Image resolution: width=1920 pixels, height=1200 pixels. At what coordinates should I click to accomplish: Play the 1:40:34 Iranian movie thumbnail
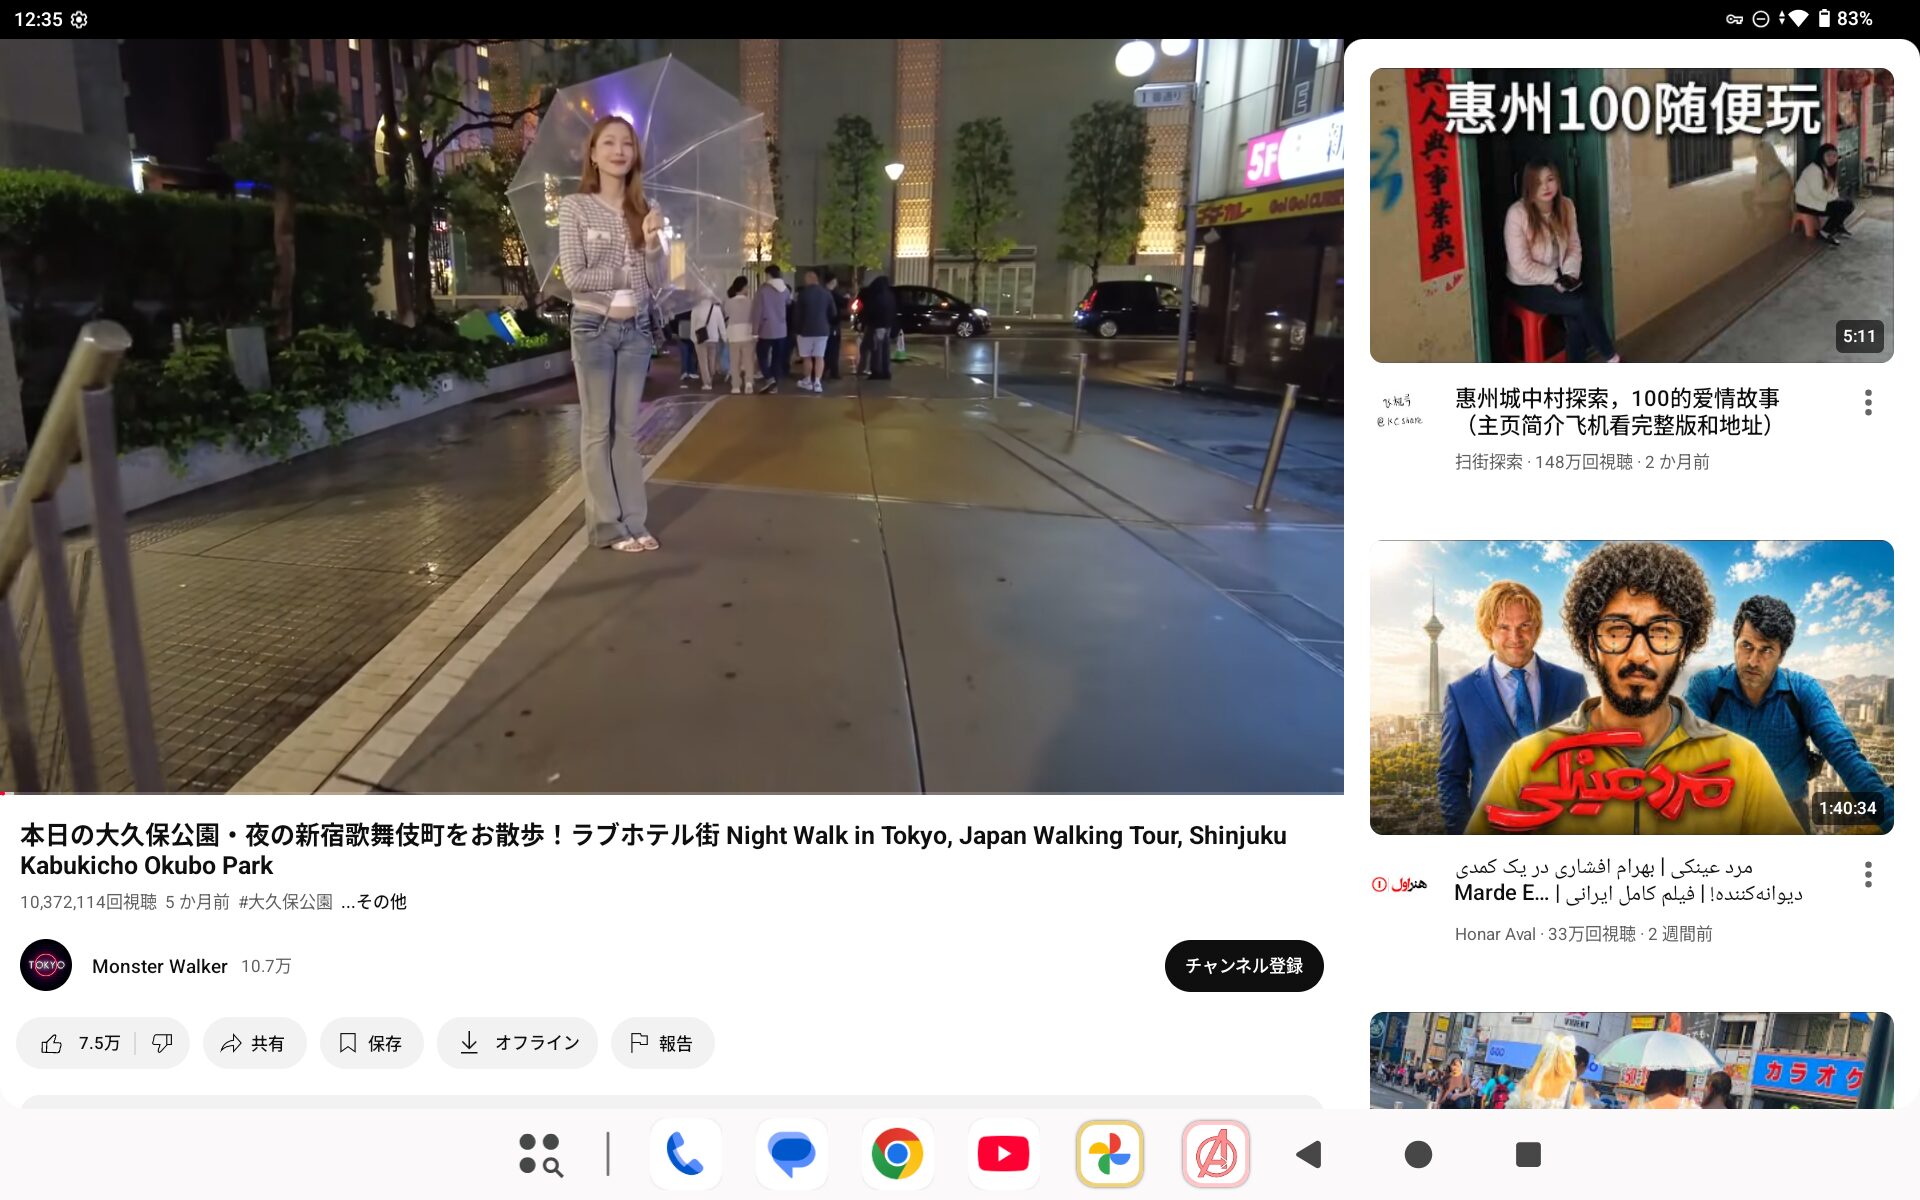(1631, 687)
